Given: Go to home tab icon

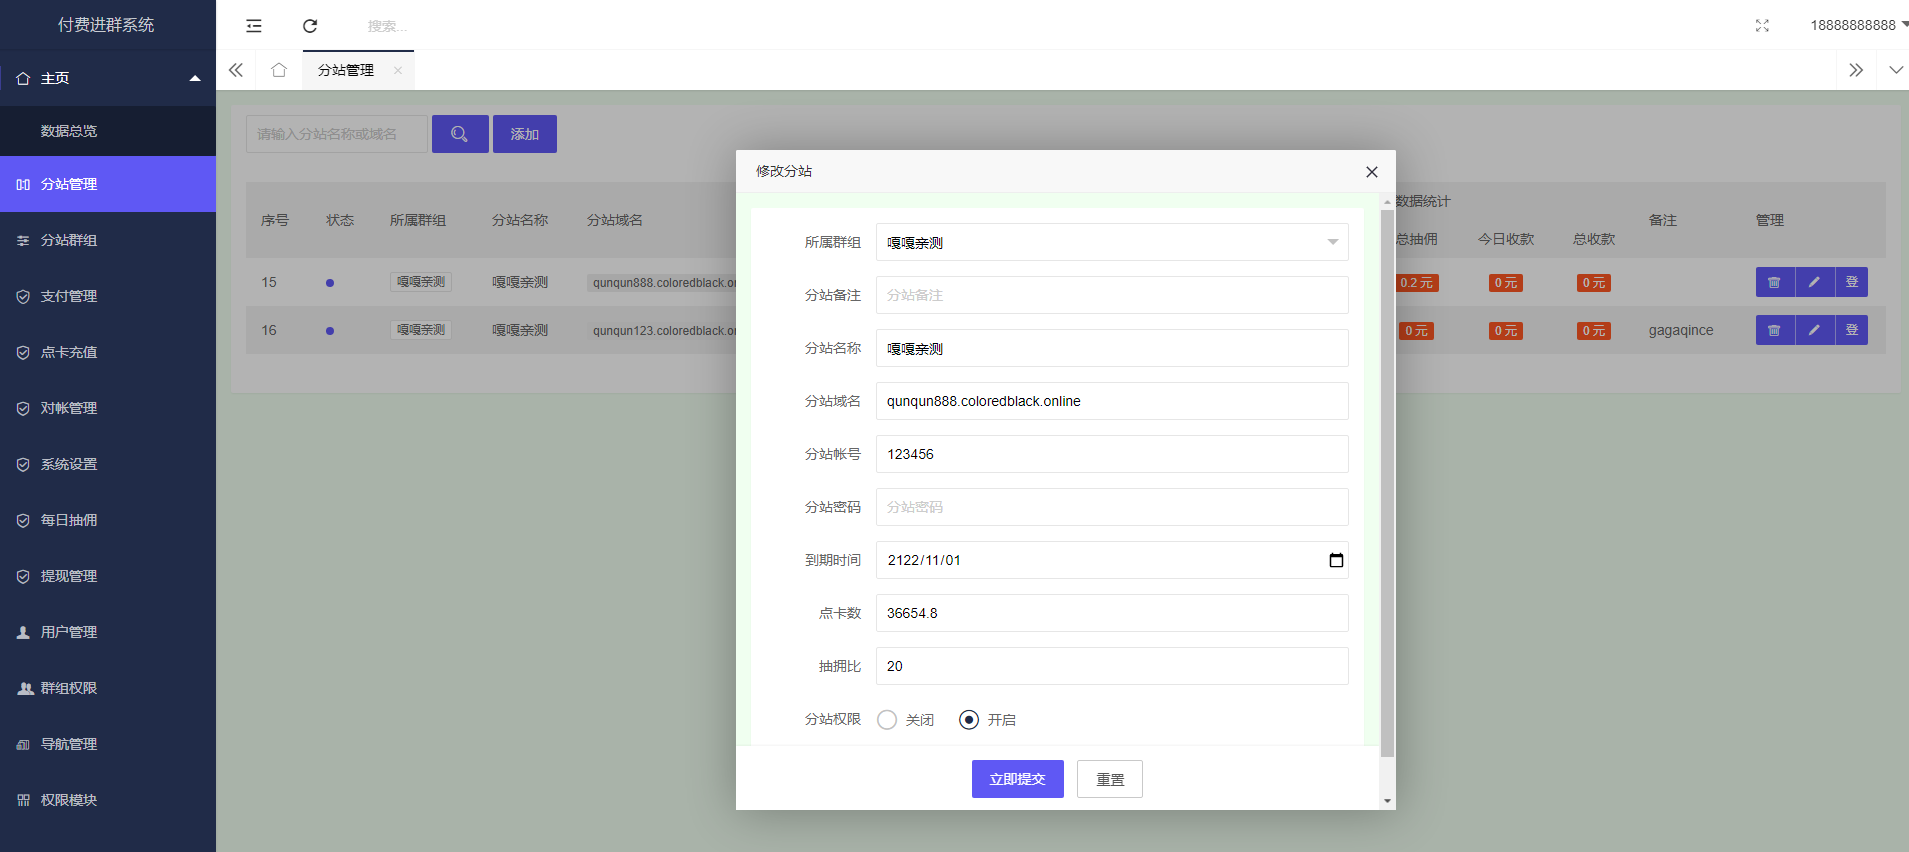Looking at the screenshot, I should (279, 70).
